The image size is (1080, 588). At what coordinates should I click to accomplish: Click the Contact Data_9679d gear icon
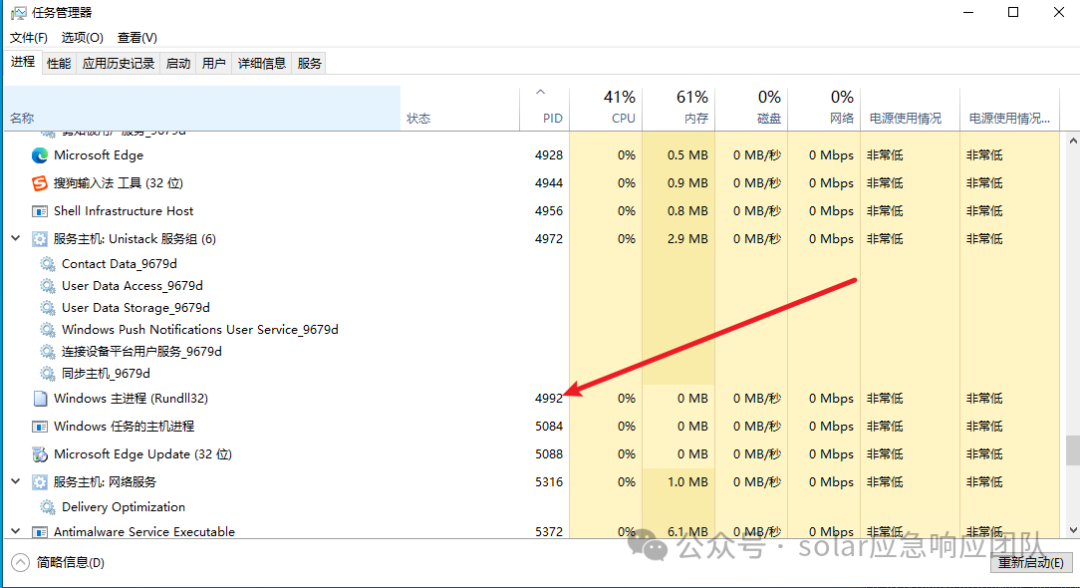pyautogui.click(x=48, y=264)
